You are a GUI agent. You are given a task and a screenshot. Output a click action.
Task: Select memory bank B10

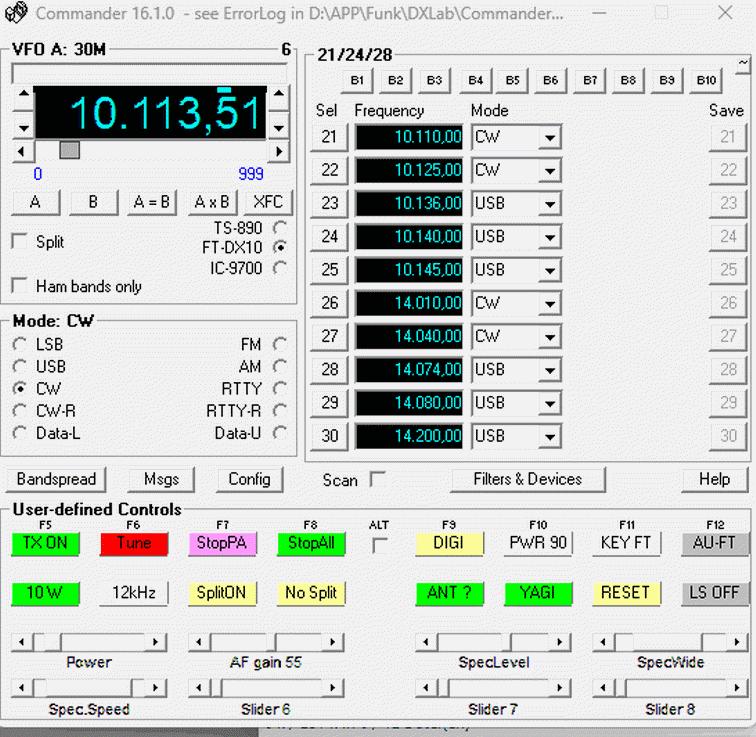(706, 80)
